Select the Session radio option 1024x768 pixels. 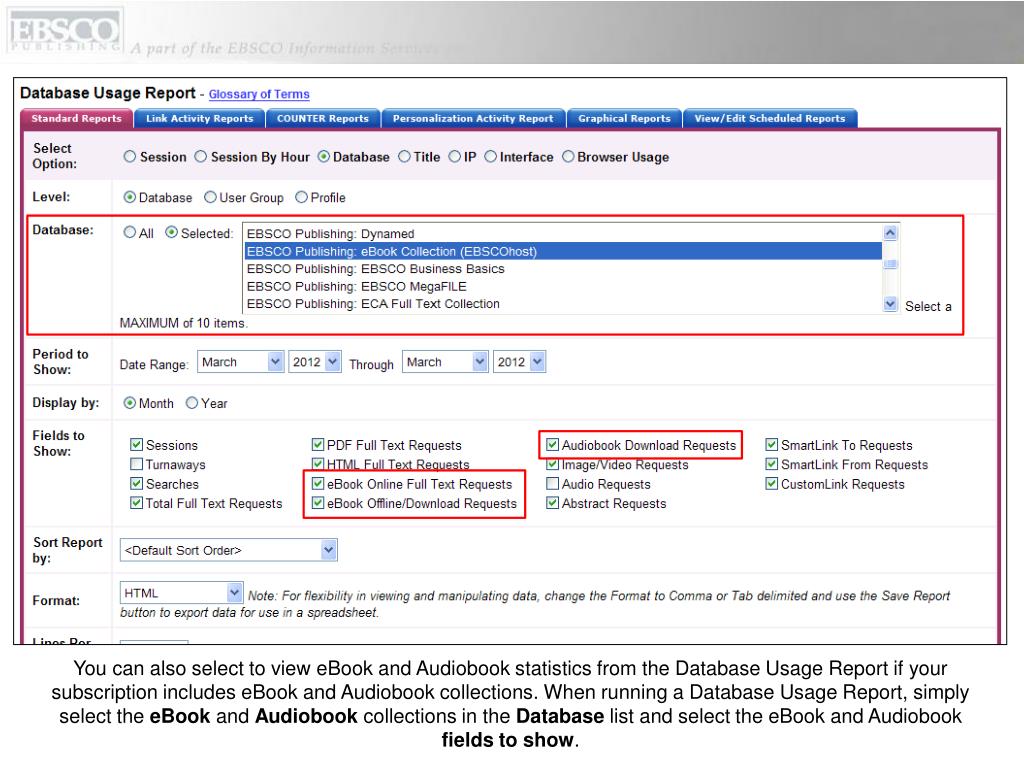pyautogui.click(x=130, y=157)
